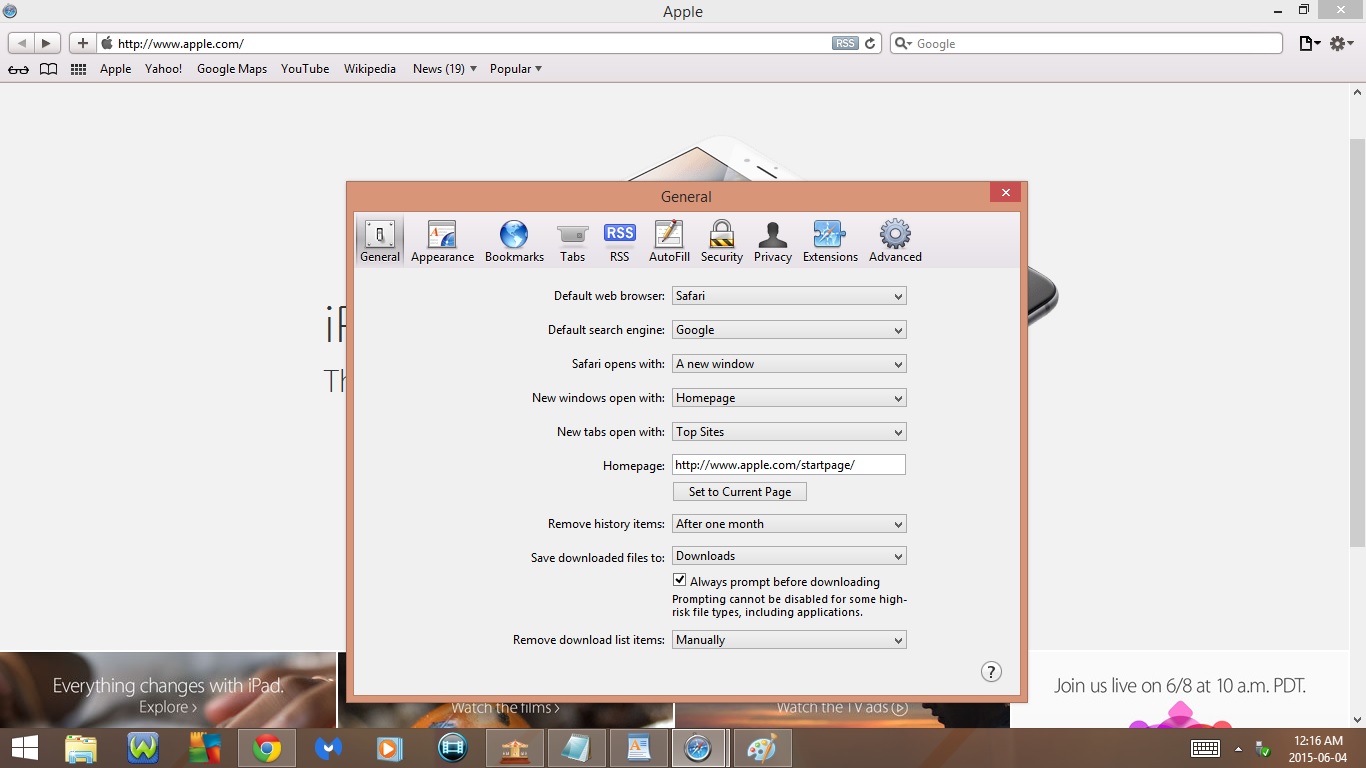Expand New tabs open with dropdown
The height and width of the screenshot is (768, 1366).
(x=789, y=432)
